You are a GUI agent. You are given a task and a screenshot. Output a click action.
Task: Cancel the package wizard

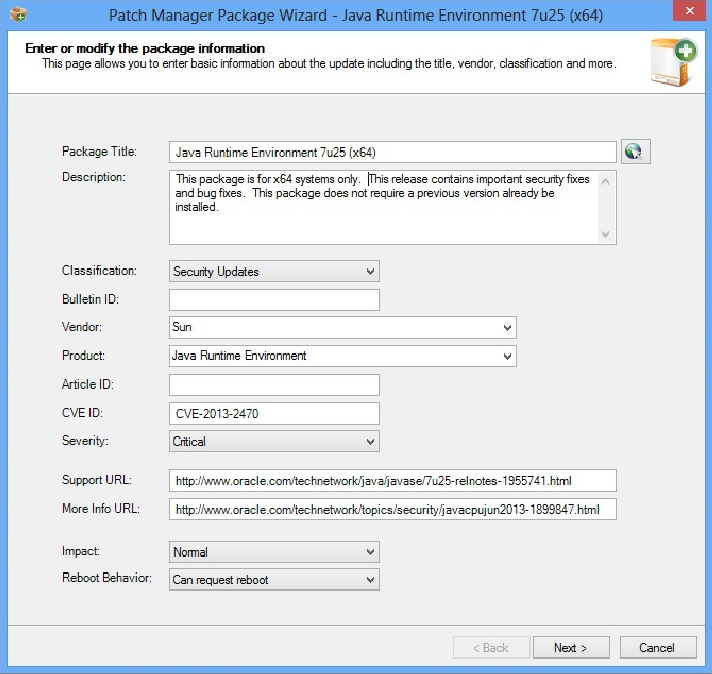pos(658,647)
